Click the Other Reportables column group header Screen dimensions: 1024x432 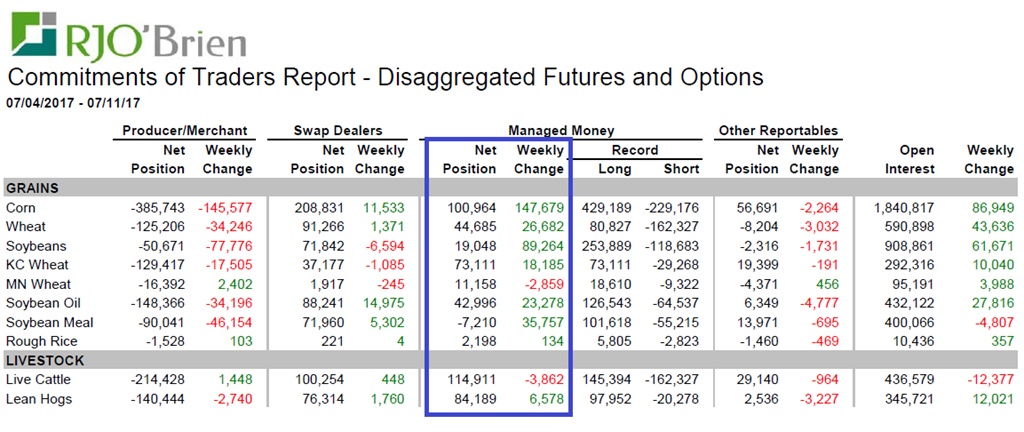point(778,130)
